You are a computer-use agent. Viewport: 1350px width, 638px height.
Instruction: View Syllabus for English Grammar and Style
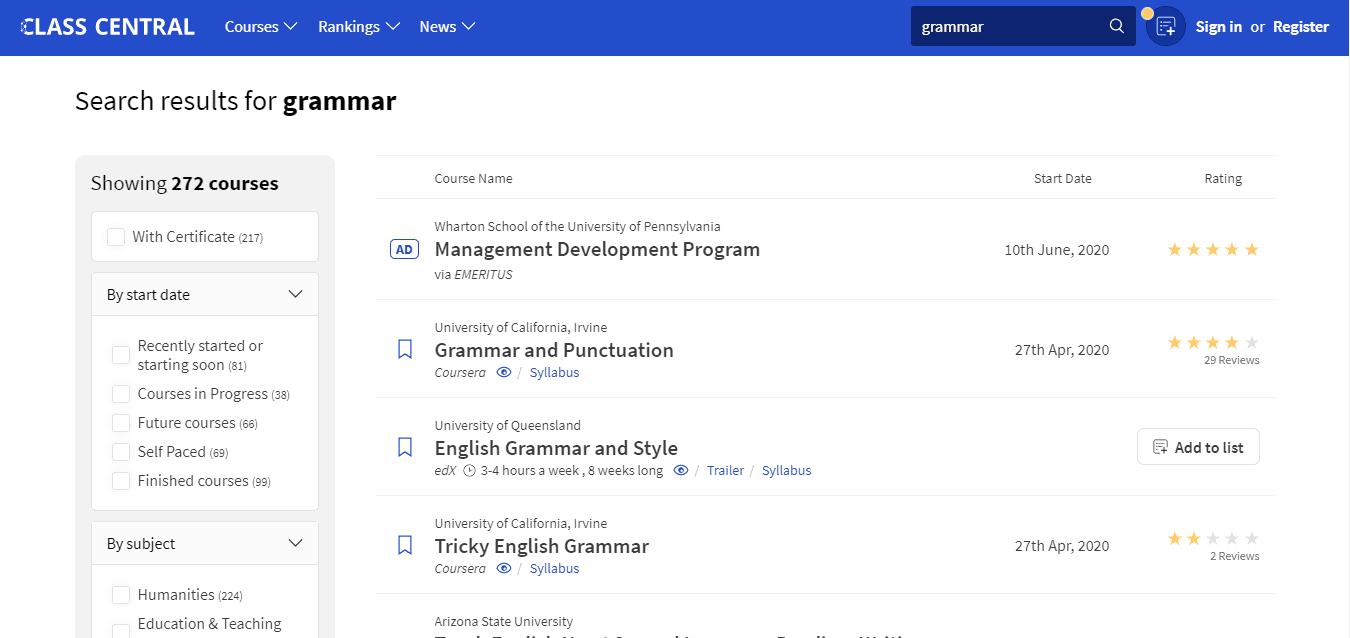[x=786, y=470]
